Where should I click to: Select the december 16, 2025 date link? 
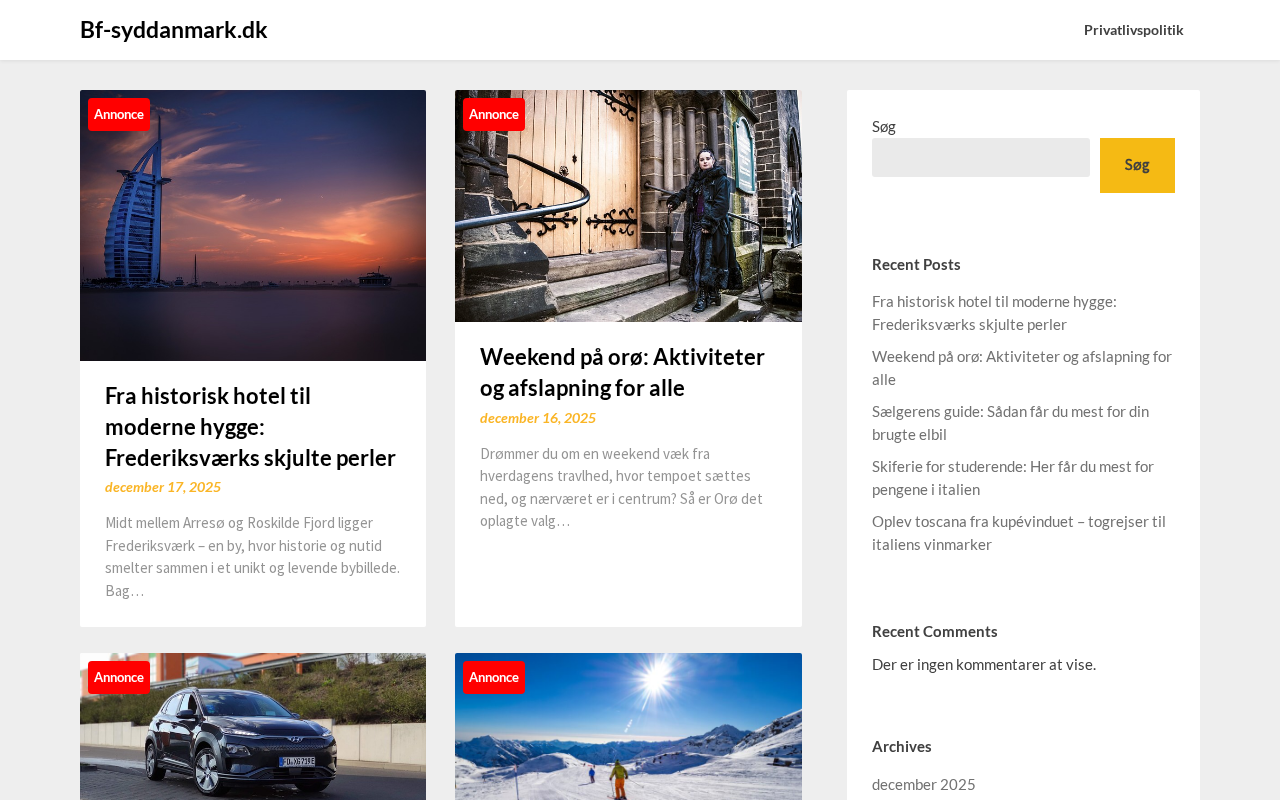[538, 418]
